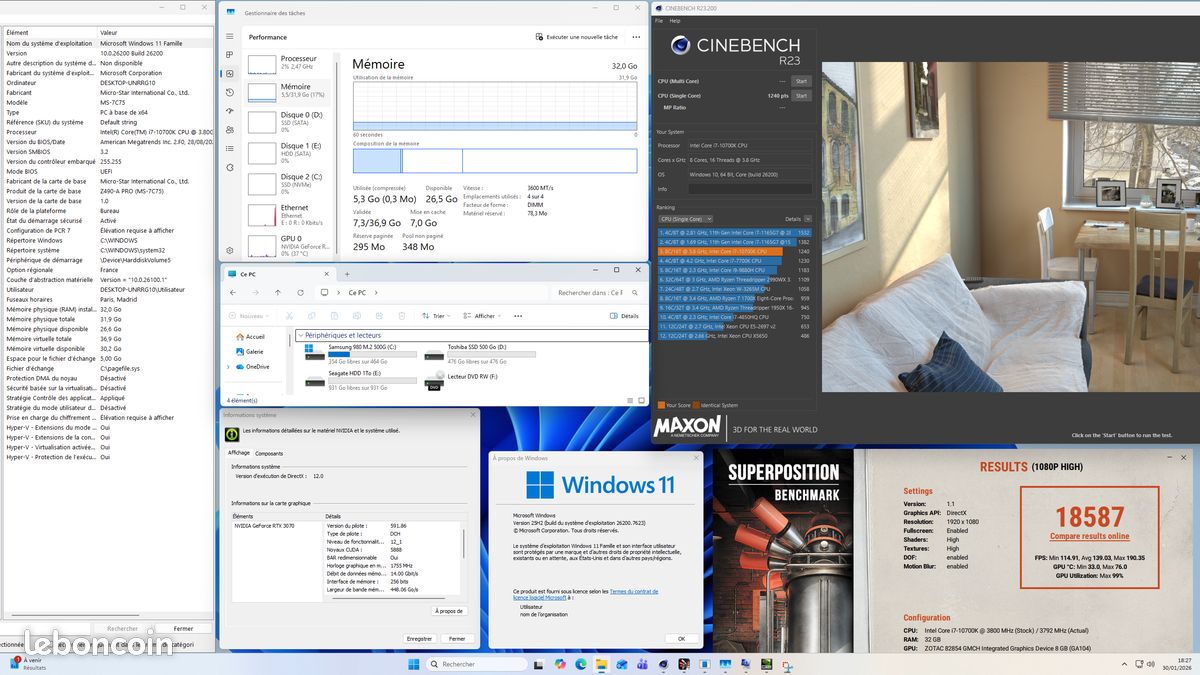Open Galerie in Explorer navigation pane
The width and height of the screenshot is (1200, 675).
coord(249,351)
